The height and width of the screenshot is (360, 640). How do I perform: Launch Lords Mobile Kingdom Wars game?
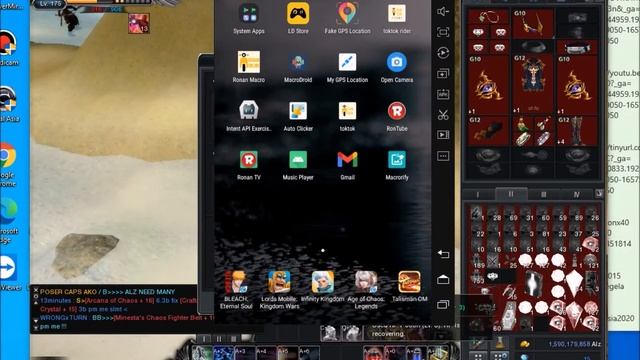point(279,282)
